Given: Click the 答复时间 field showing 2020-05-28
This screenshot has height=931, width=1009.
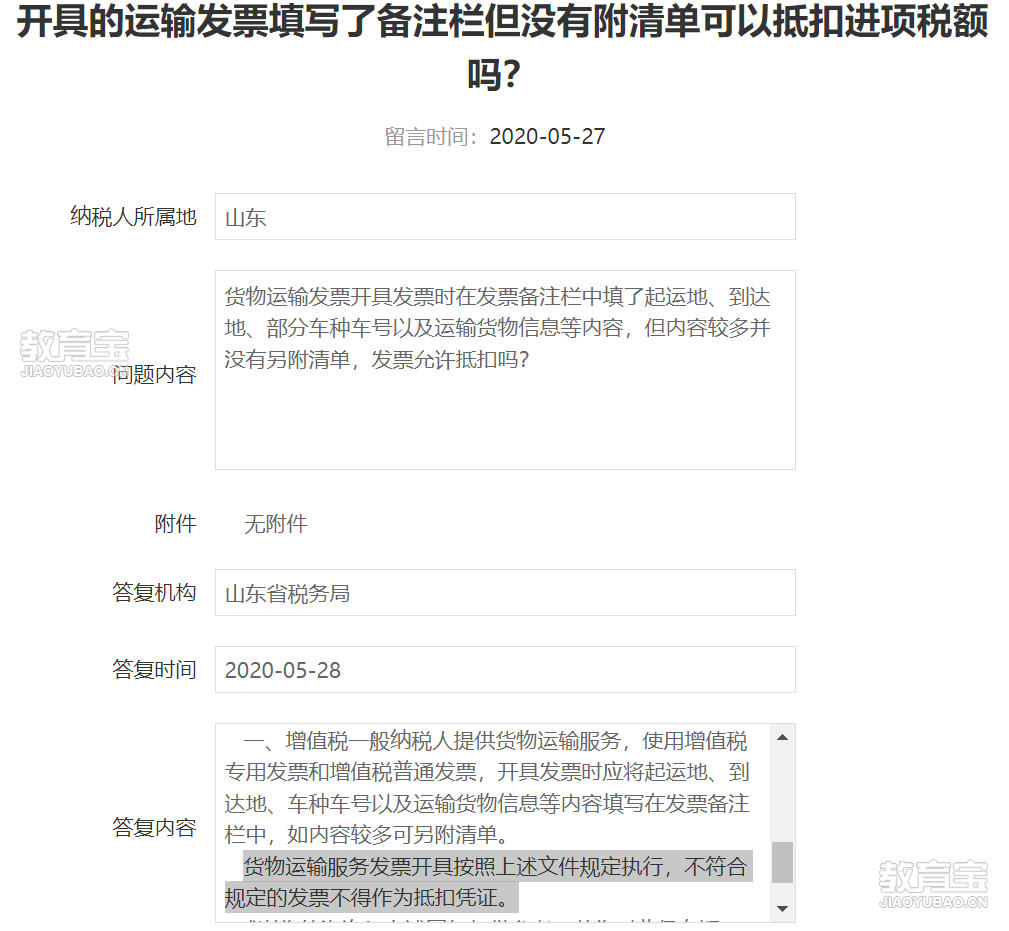Looking at the screenshot, I should (505, 670).
